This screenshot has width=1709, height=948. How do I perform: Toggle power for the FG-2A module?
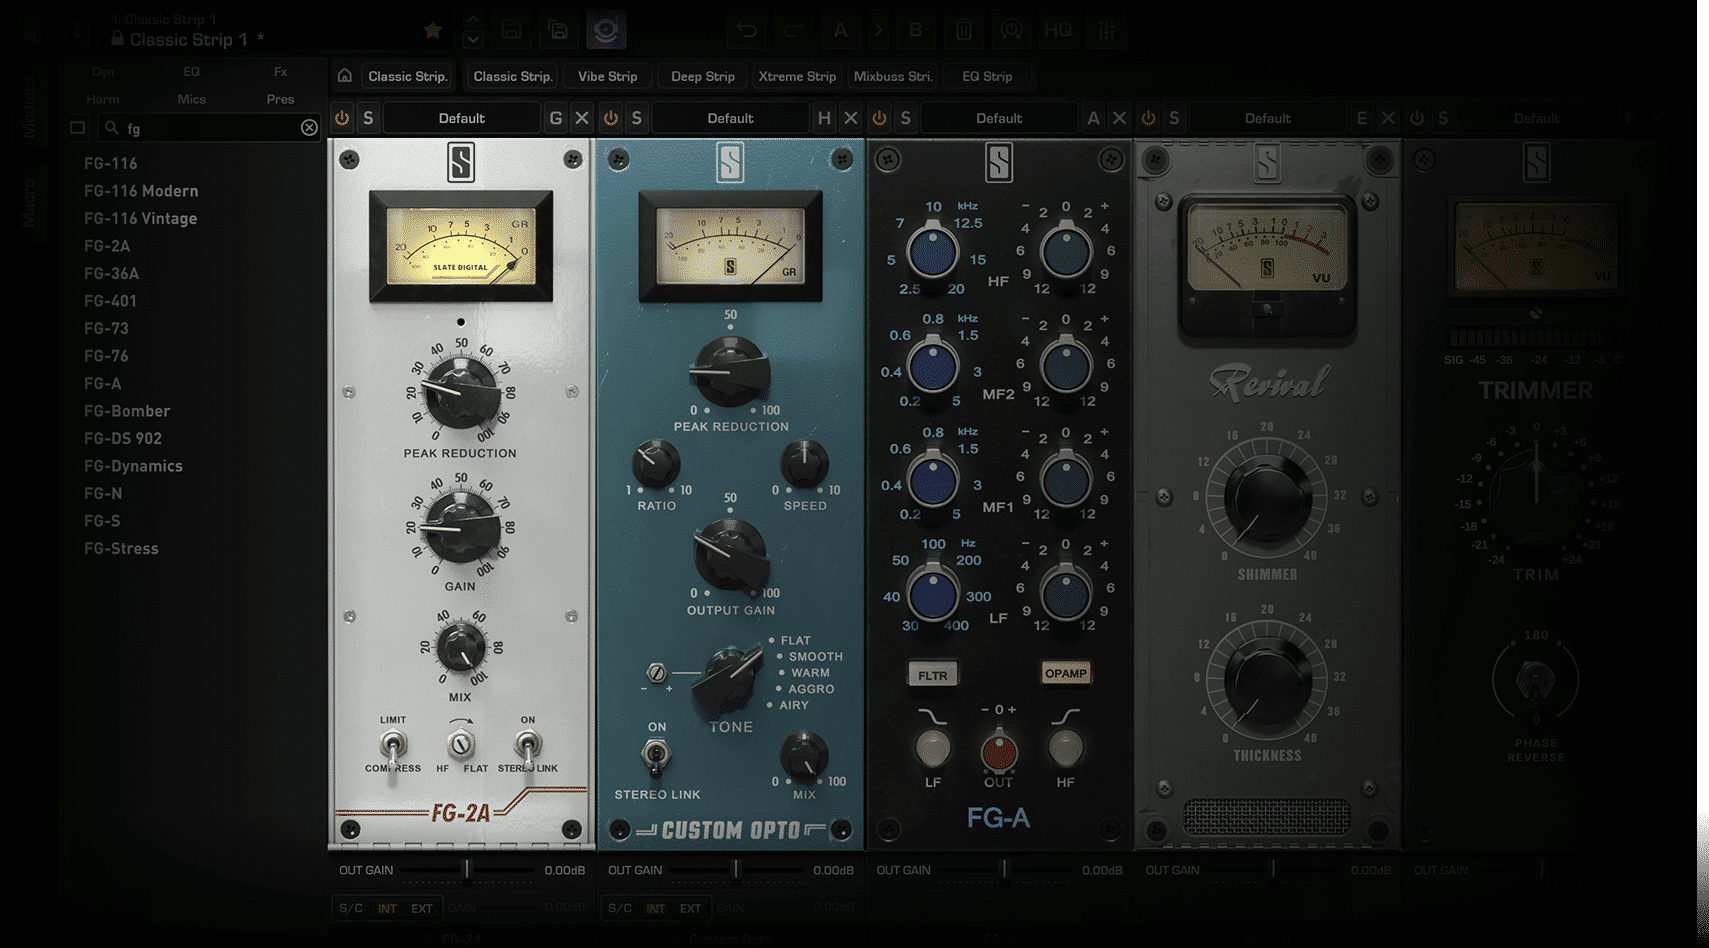point(342,118)
